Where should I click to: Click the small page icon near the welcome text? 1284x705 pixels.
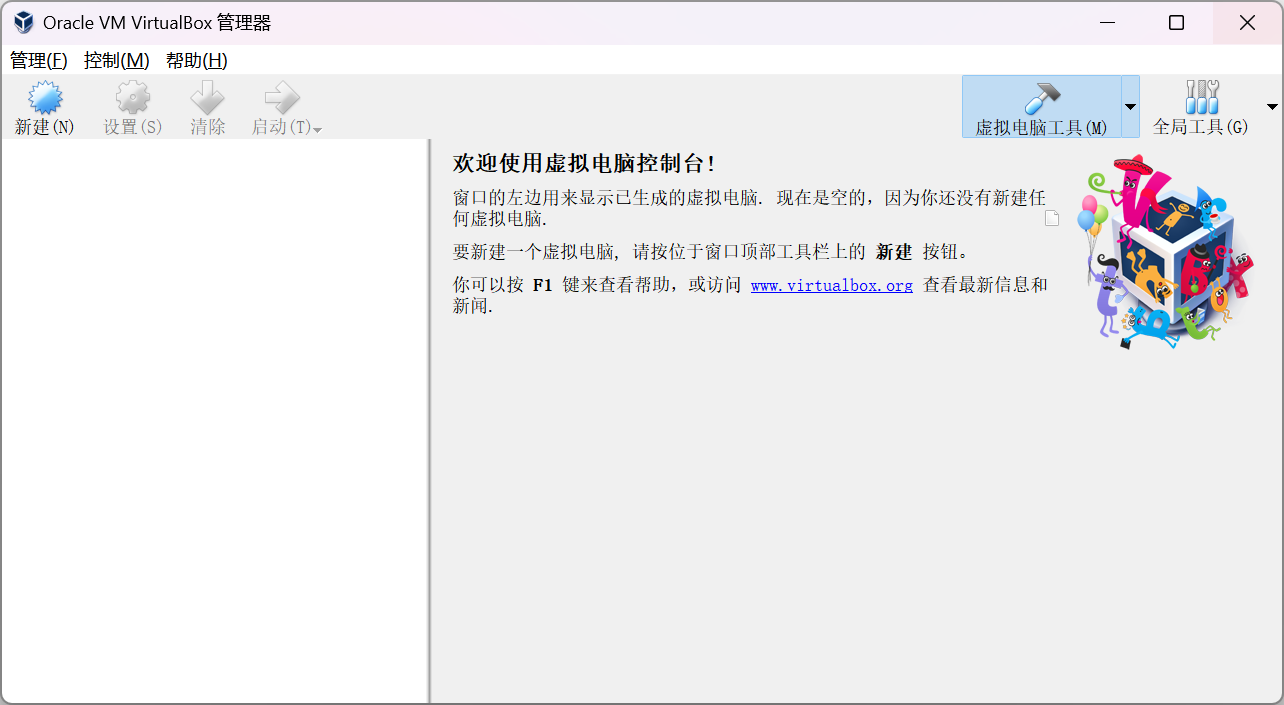click(1052, 217)
